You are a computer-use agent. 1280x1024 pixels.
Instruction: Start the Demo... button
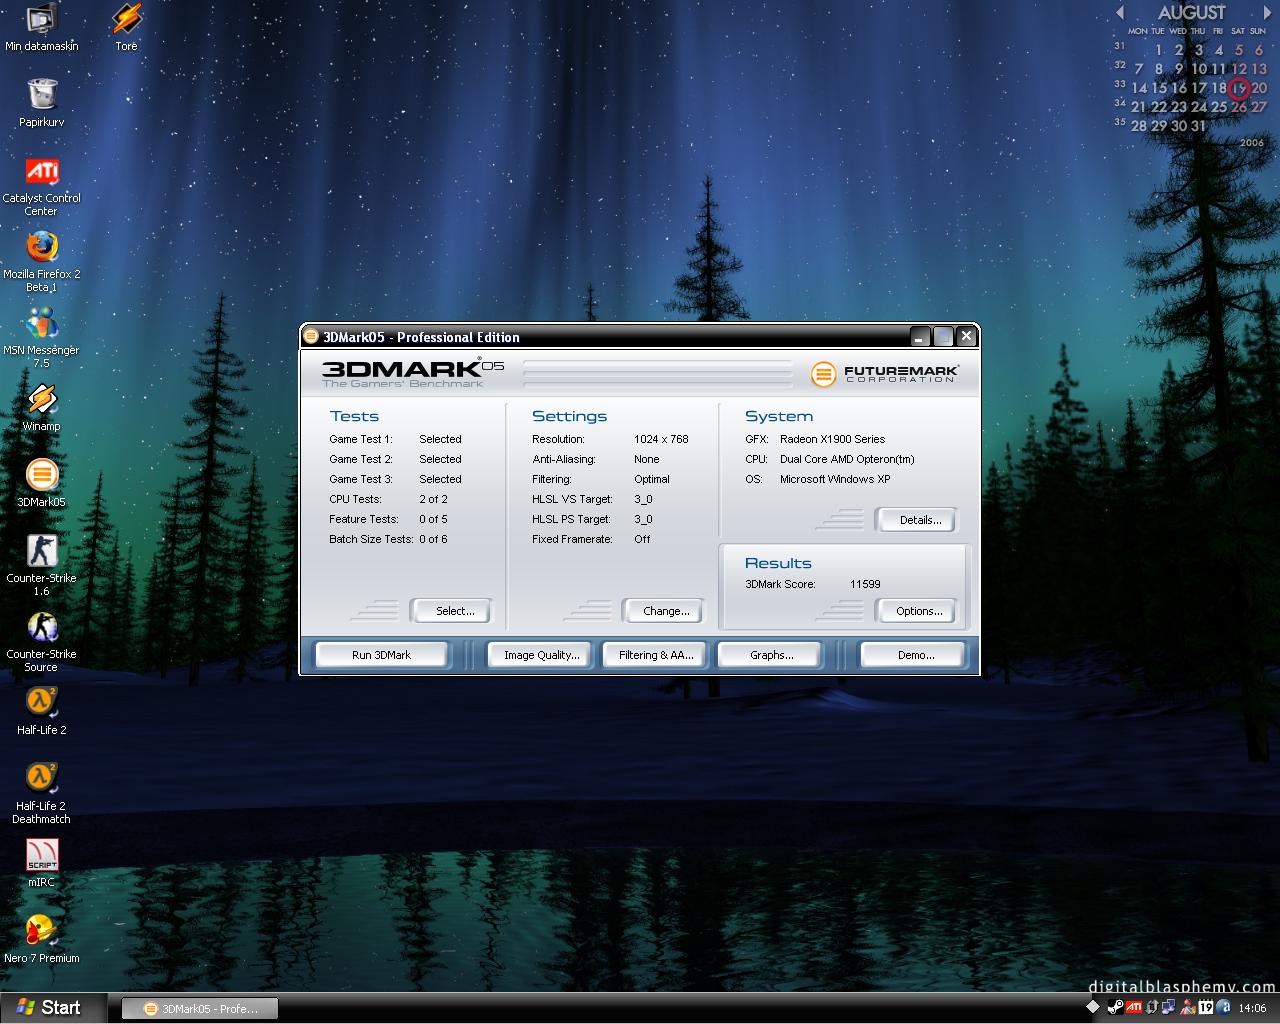[x=915, y=655]
